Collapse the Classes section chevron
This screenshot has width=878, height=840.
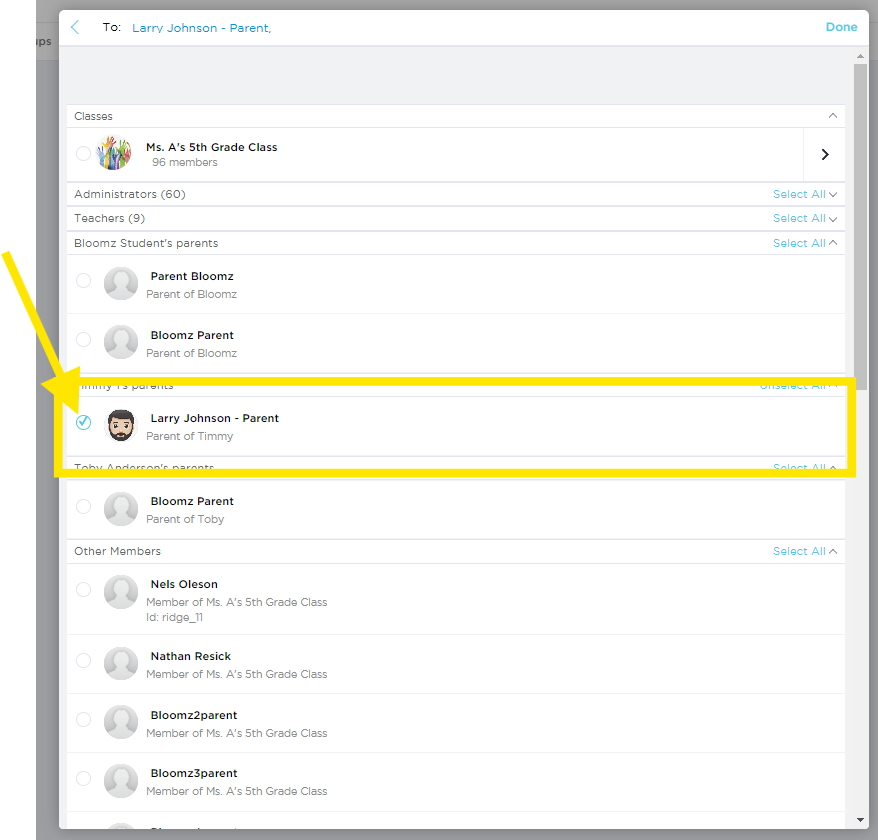click(x=833, y=115)
